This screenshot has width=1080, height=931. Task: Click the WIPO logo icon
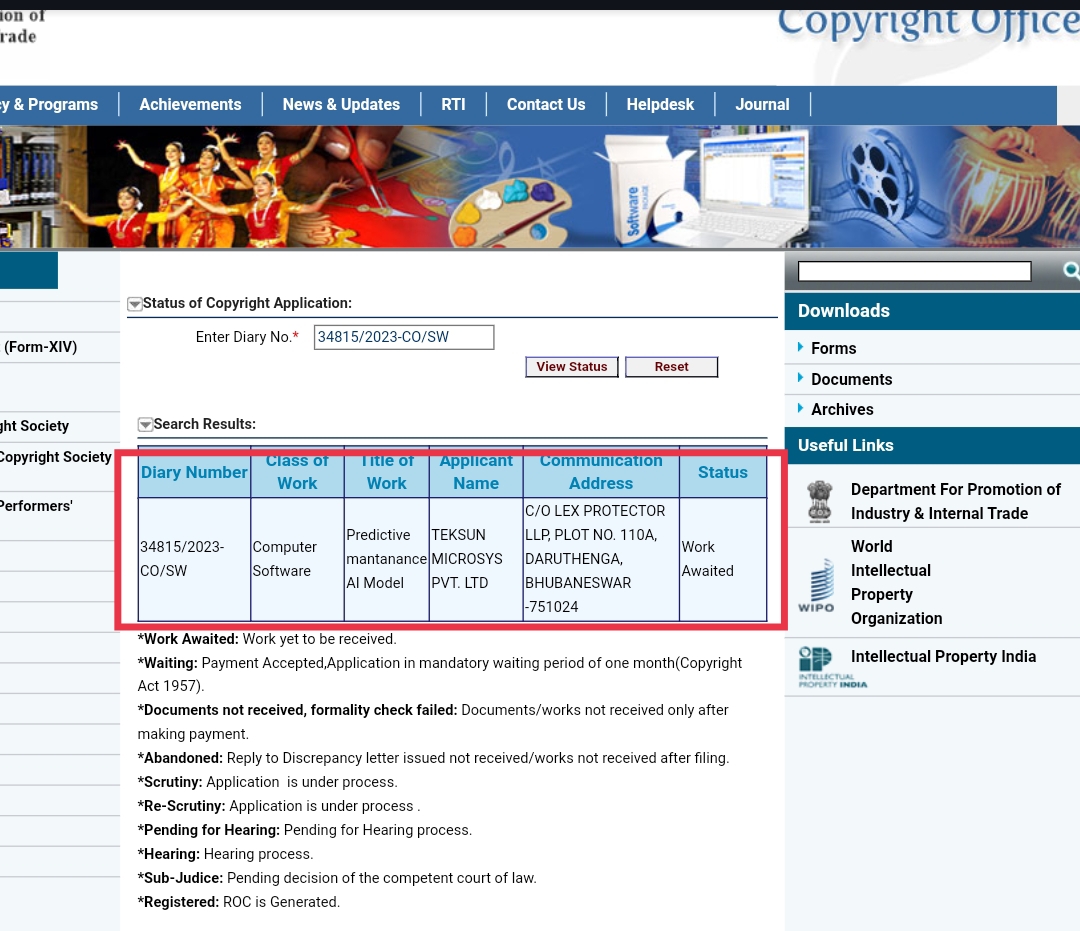[816, 585]
